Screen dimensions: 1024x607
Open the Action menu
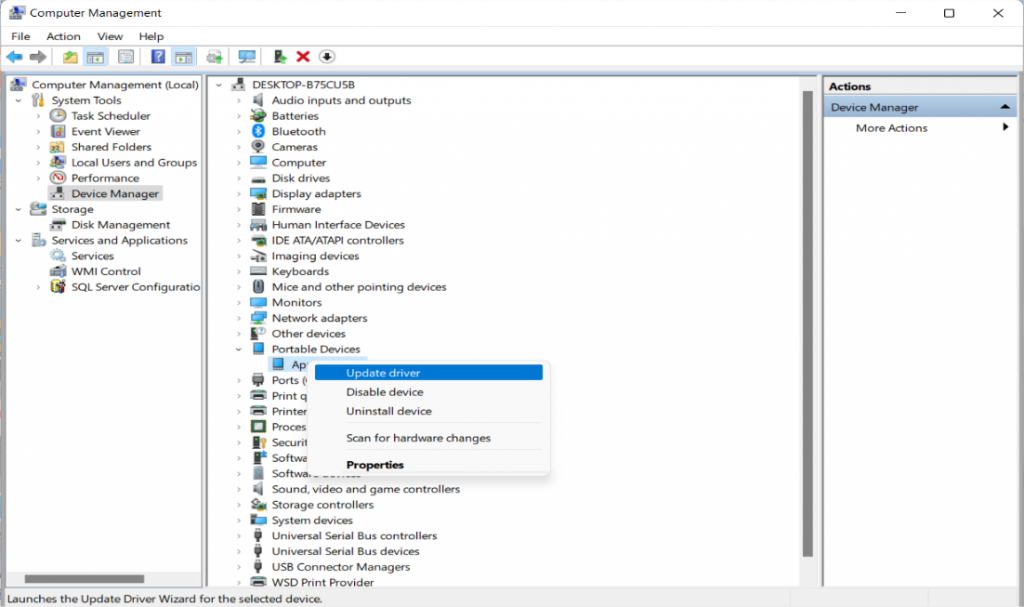pyautogui.click(x=63, y=36)
